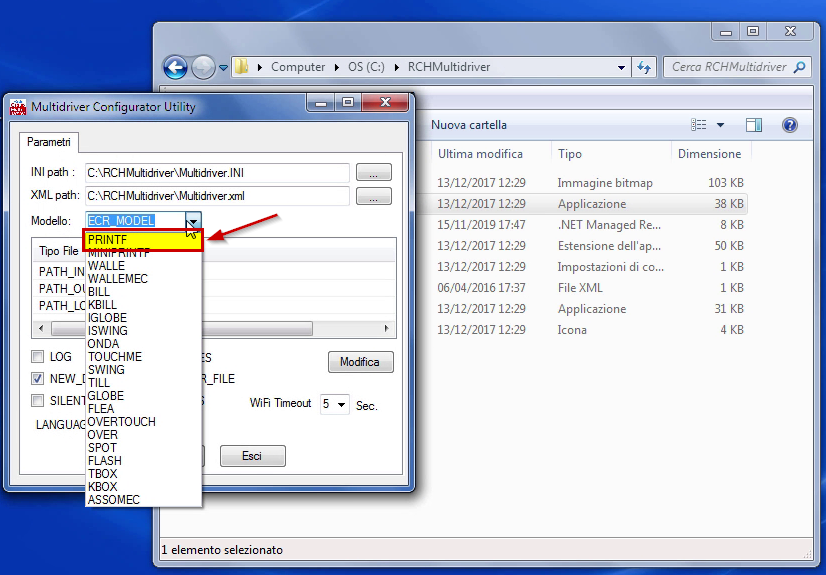The width and height of the screenshot is (826, 575).
Task: Change the Explorer view layout icon
Action: (699, 125)
